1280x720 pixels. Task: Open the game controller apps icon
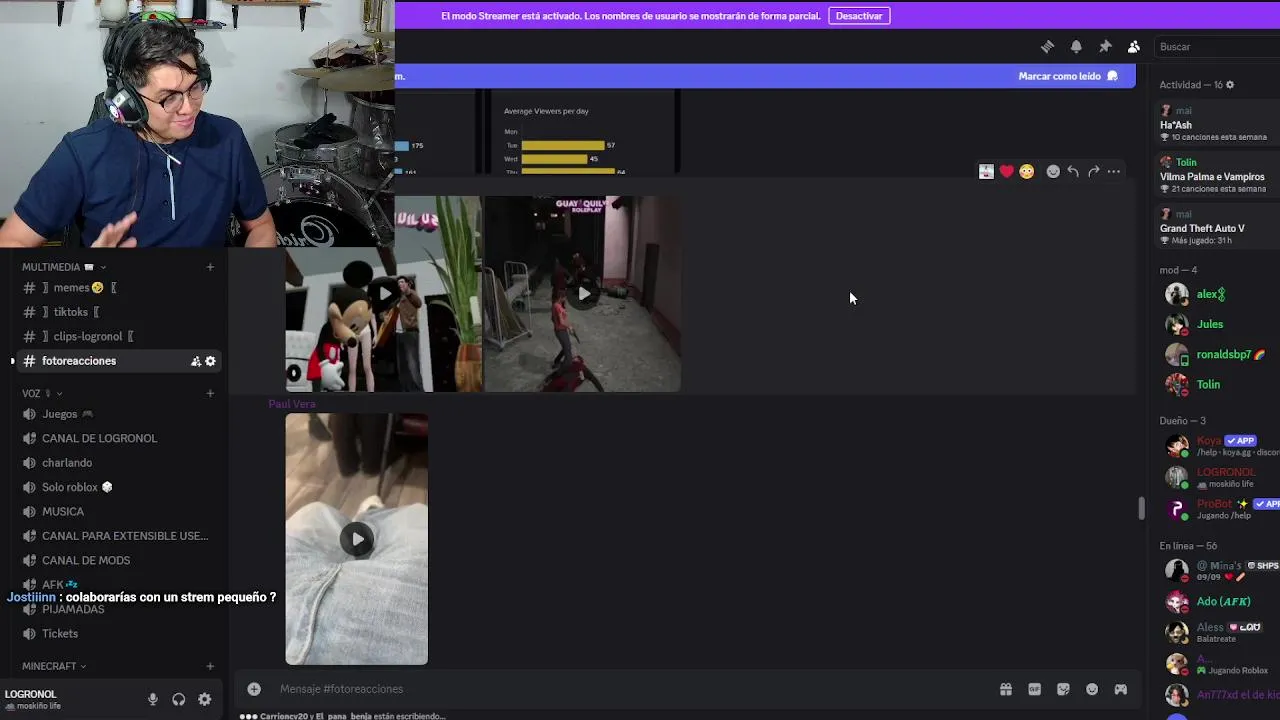pos(1121,689)
